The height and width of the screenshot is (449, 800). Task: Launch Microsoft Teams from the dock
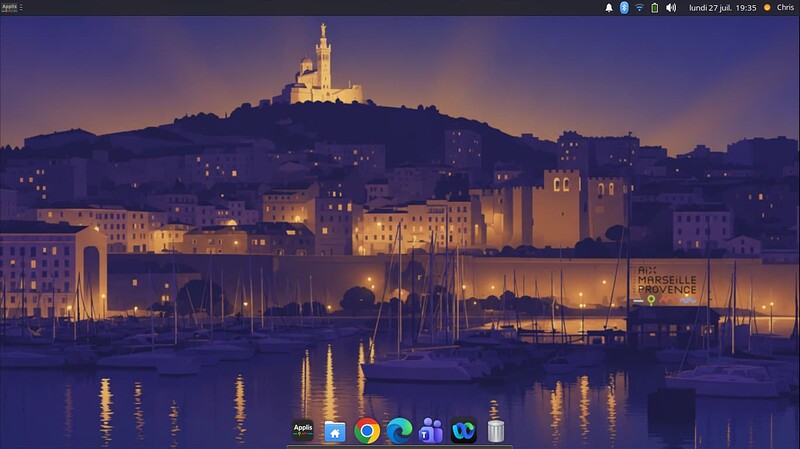coord(431,431)
